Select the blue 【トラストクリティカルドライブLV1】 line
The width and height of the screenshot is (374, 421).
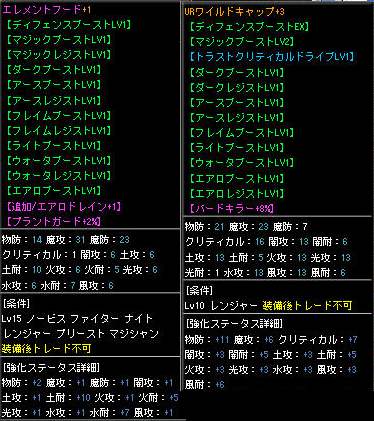[x=272, y=57]
